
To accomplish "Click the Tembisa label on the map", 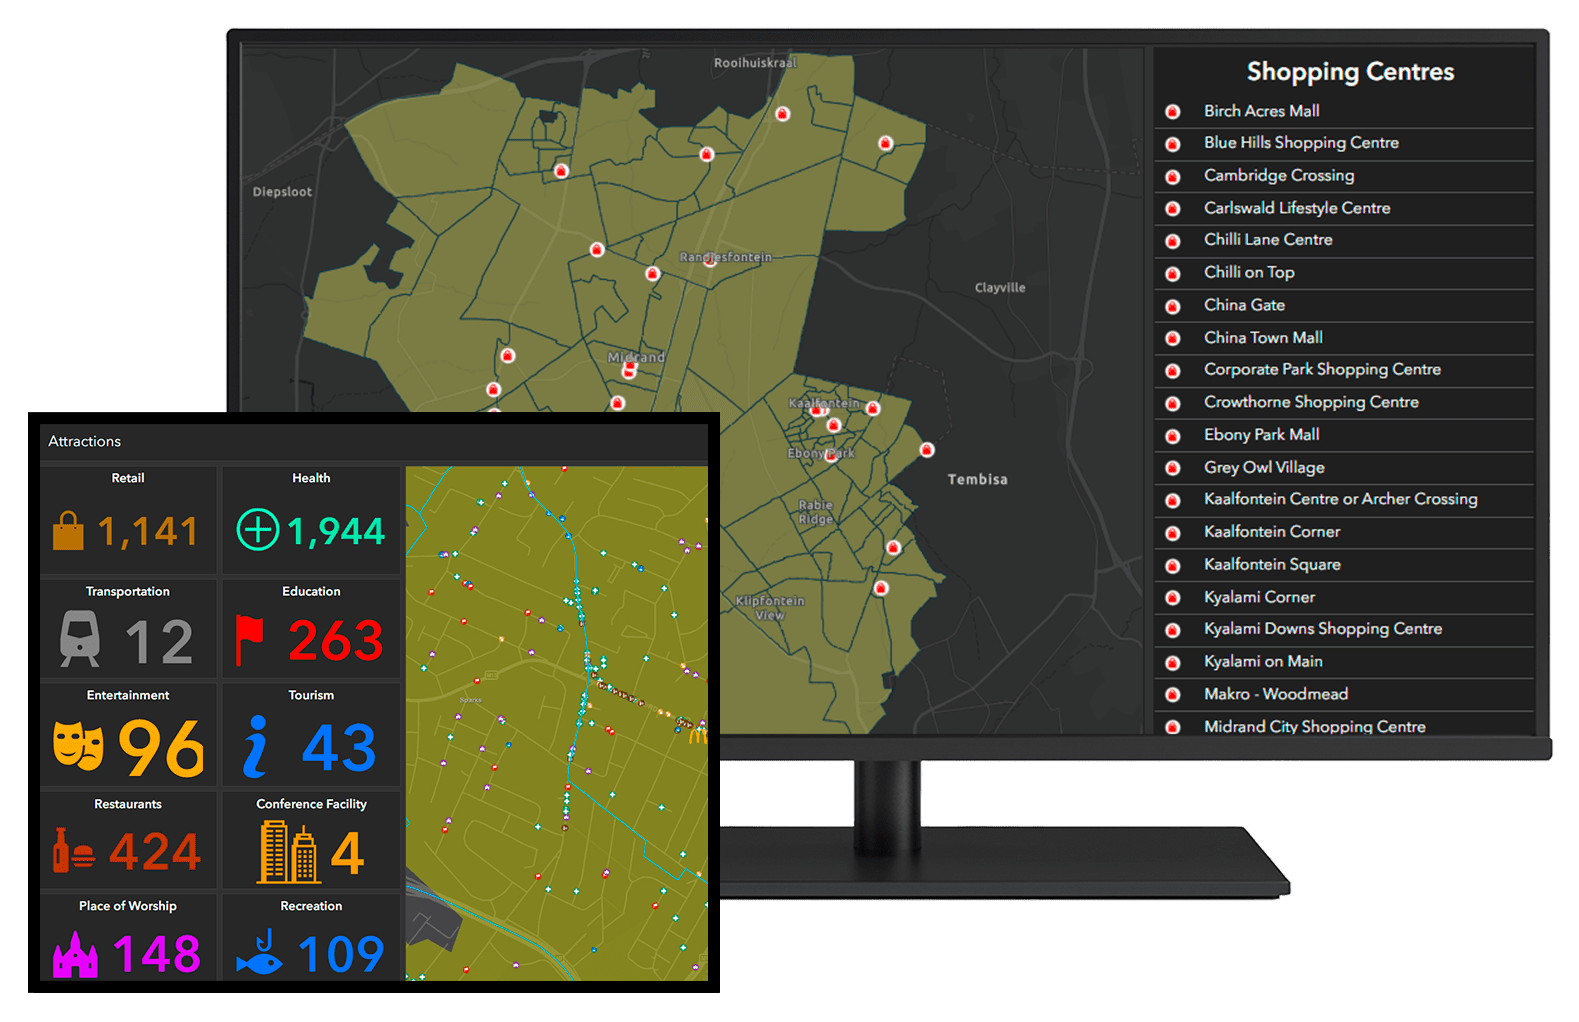I will click(x=977, y=479).
